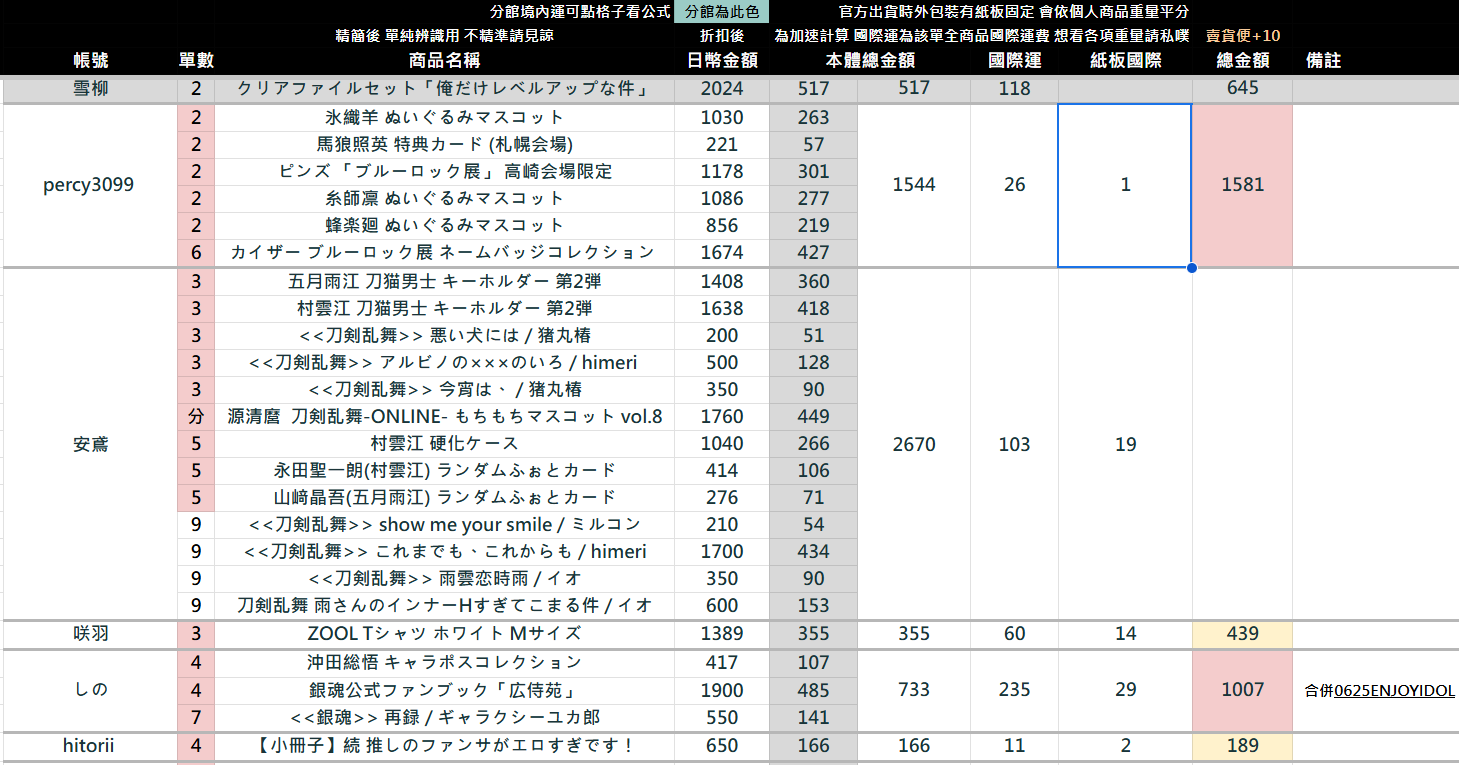Click the account cell hitorii
This screenshot has height=765, width=1459.
click(90, 745)
